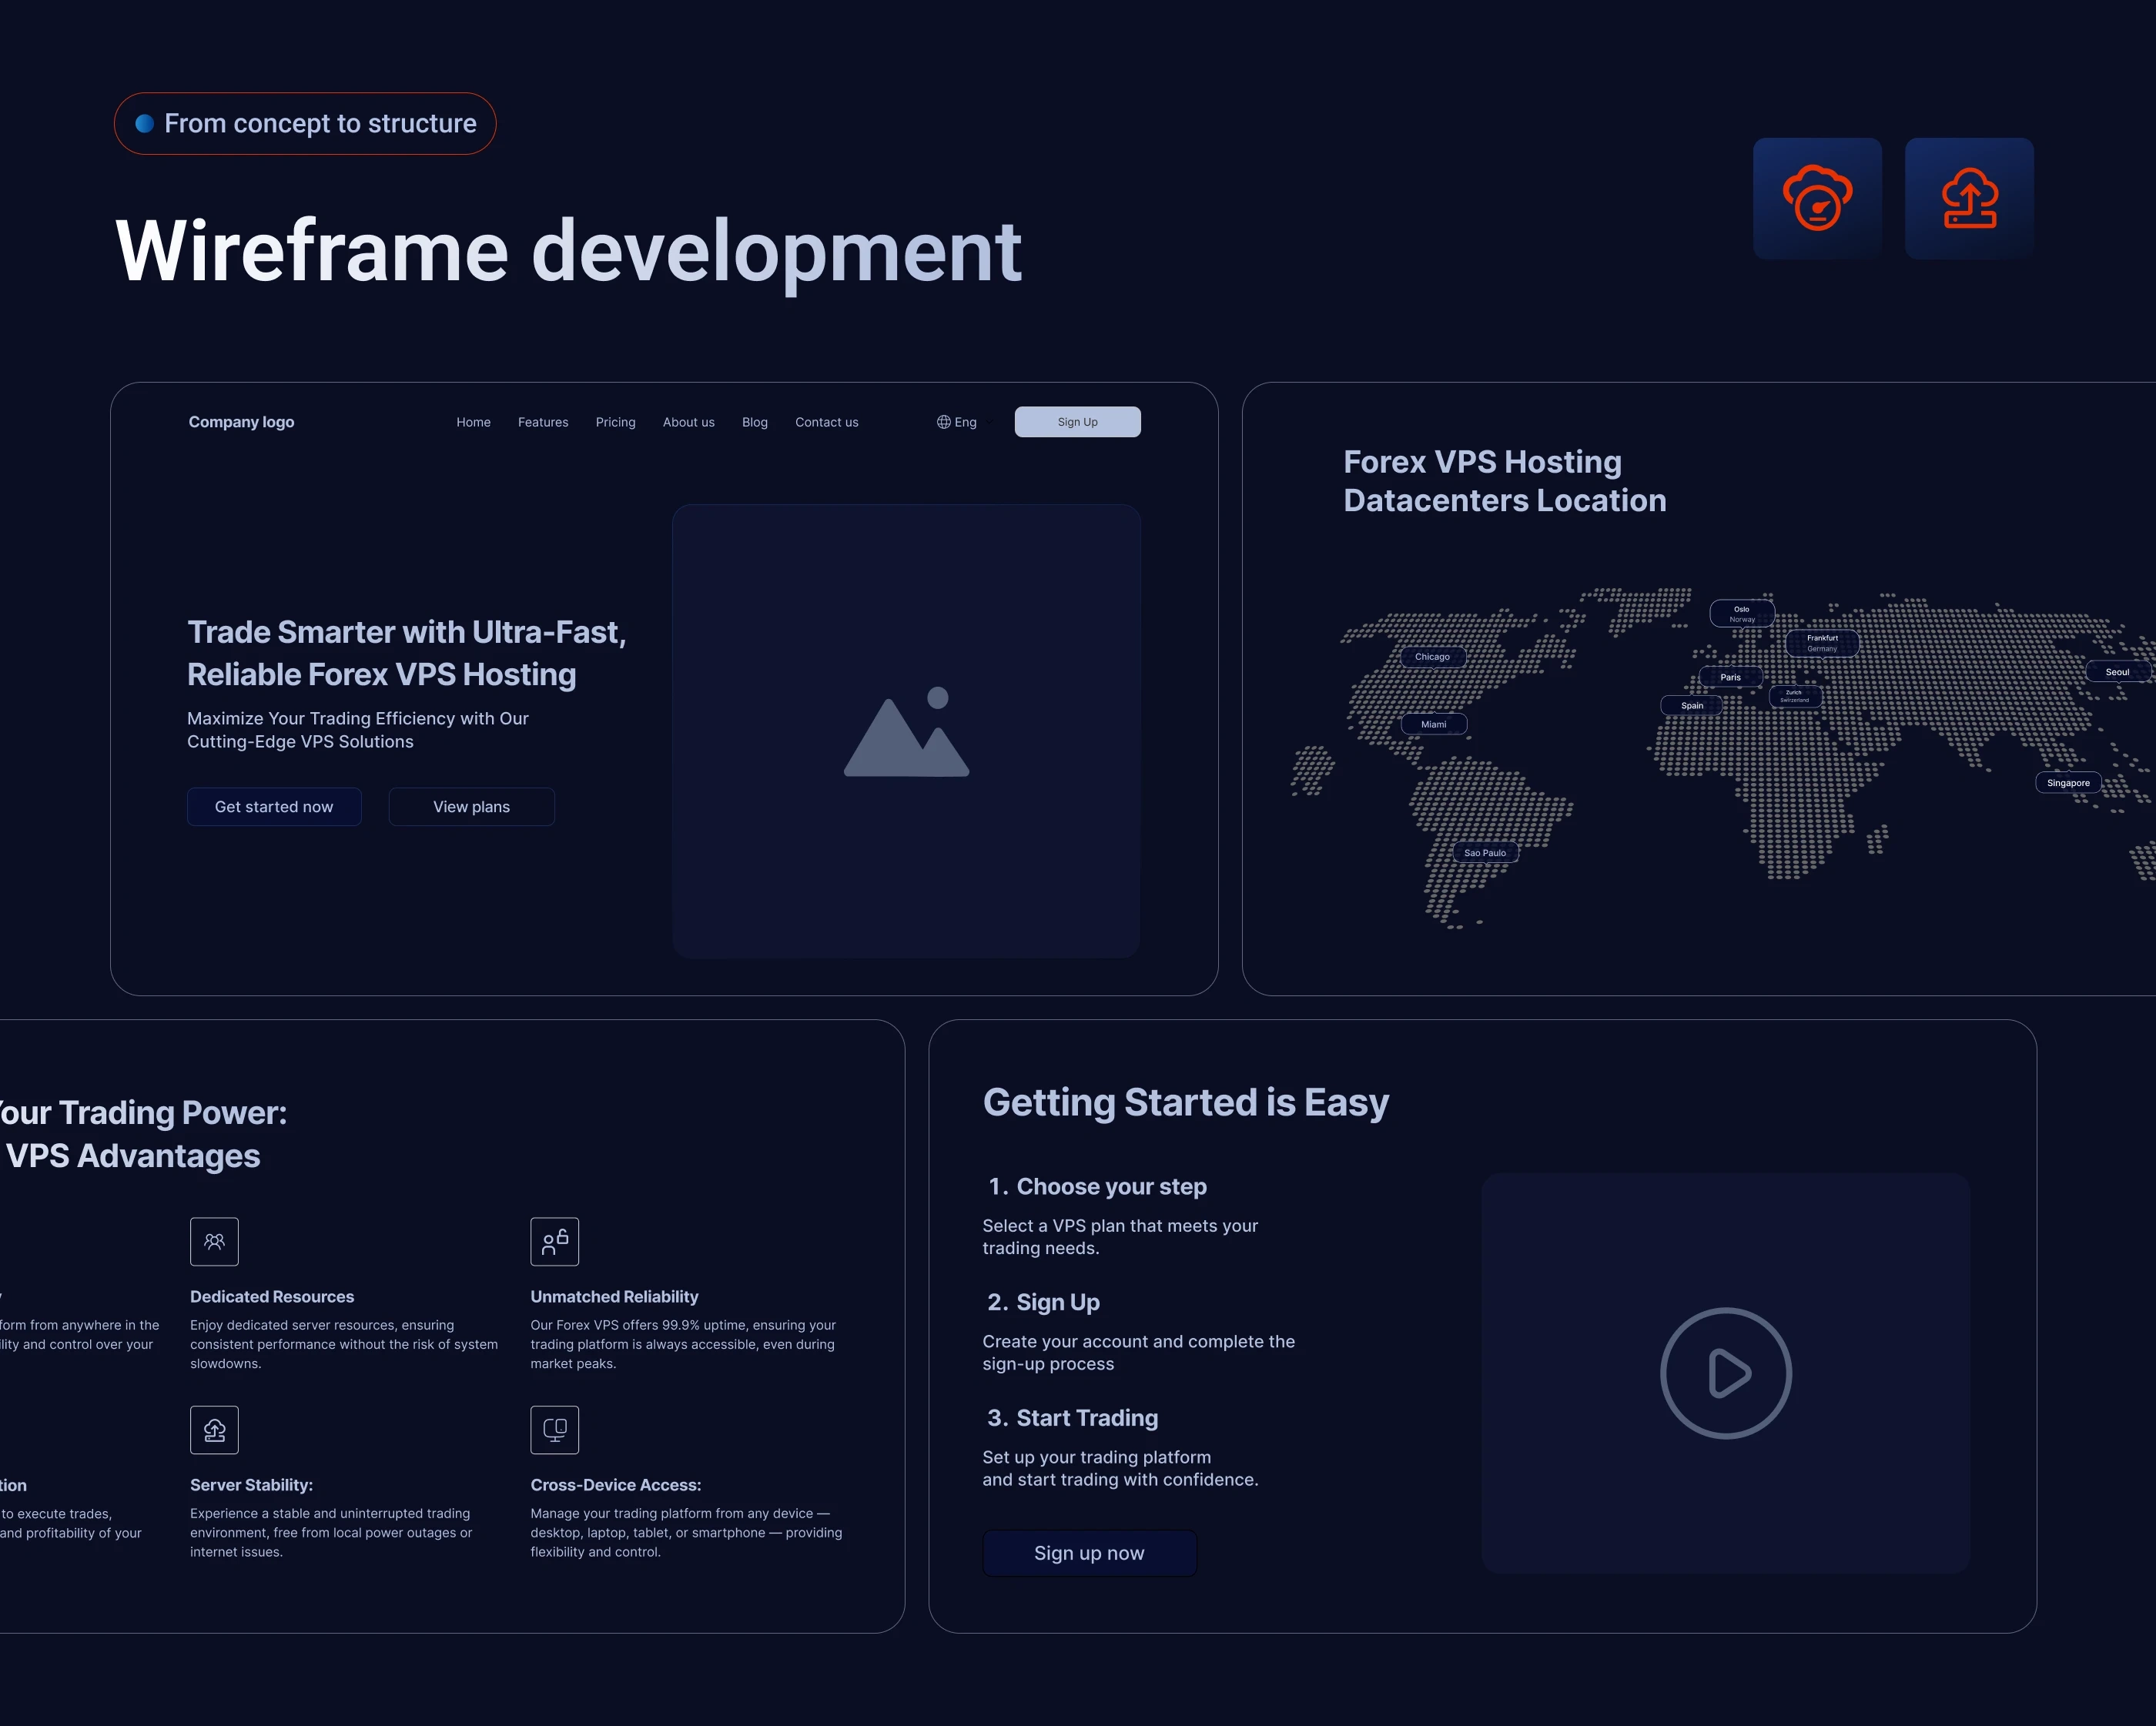Image resolution: width=2156 pixels, height=1726 pixels.
Task: Select the Chicago map marker
Action: click(1432, 657)
